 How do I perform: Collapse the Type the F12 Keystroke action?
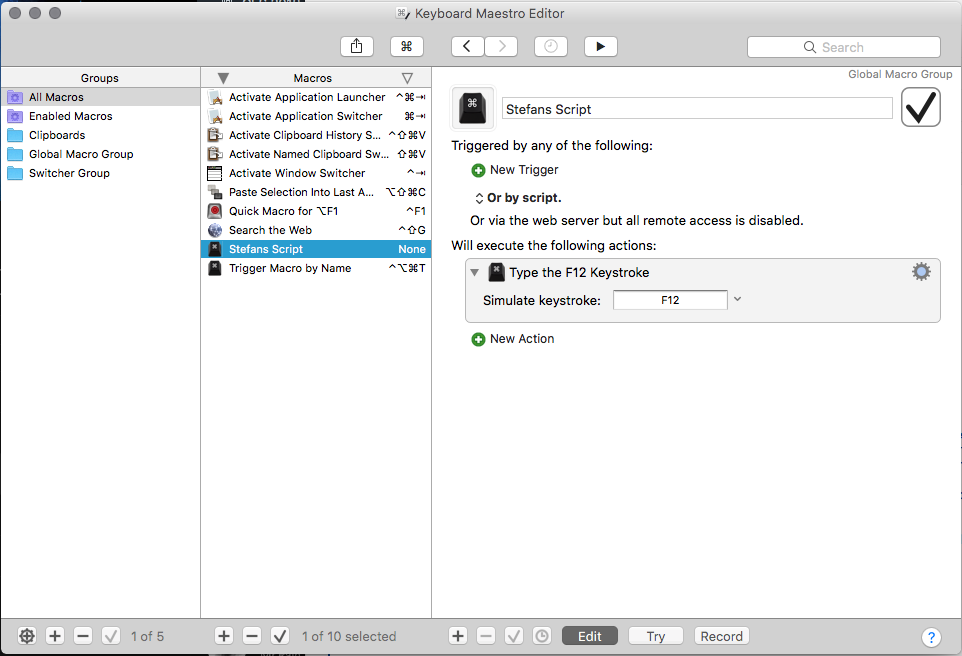[x=474, y=272]
